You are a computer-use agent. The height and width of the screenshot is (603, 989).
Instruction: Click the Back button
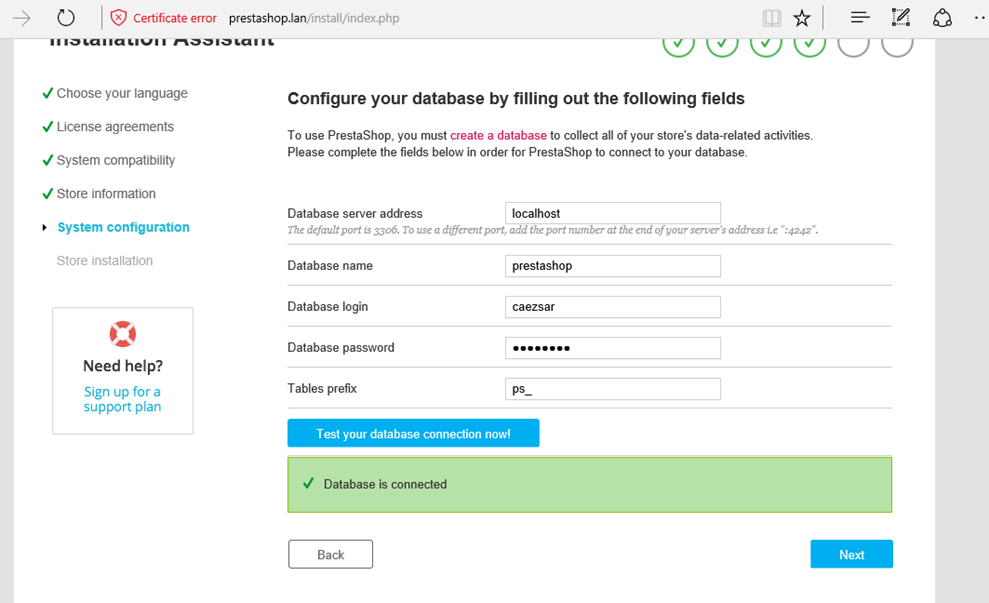pyautogui.click(x=330, y=554)
